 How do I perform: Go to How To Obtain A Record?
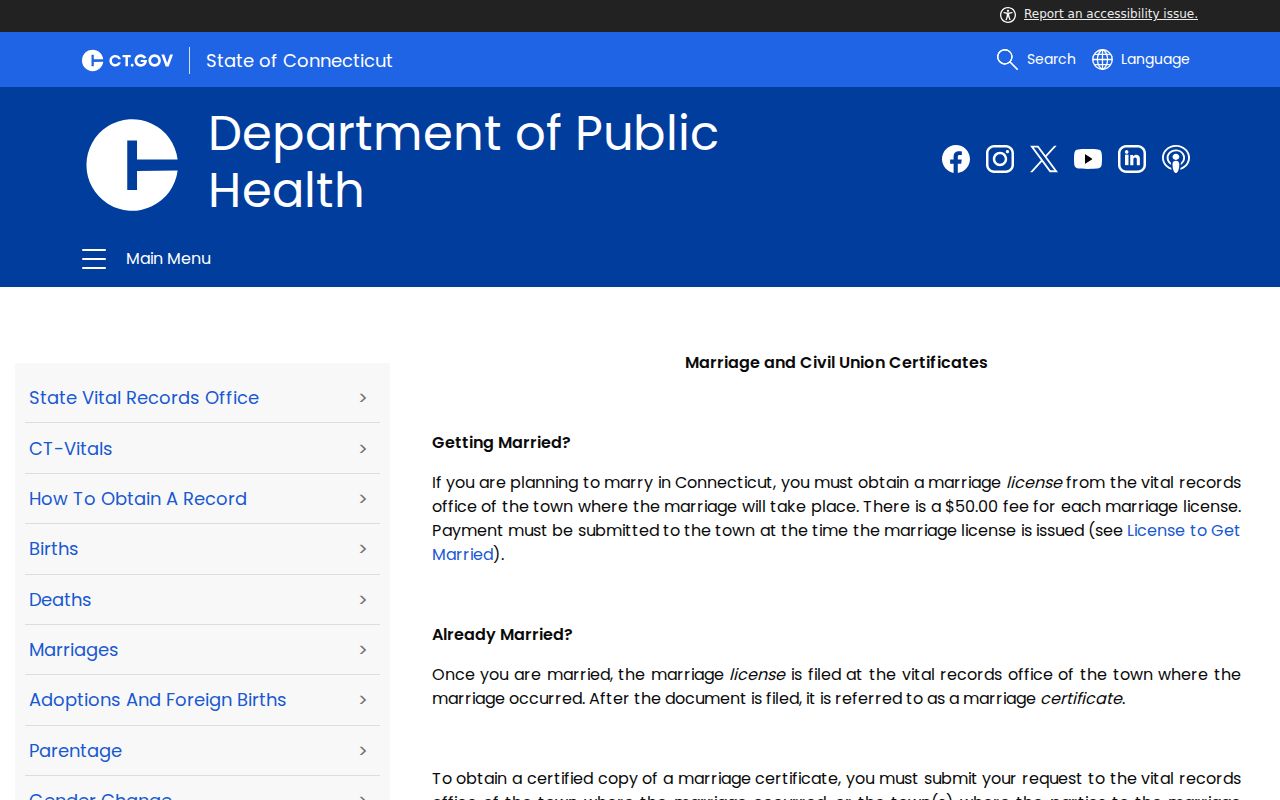(138, 499)
